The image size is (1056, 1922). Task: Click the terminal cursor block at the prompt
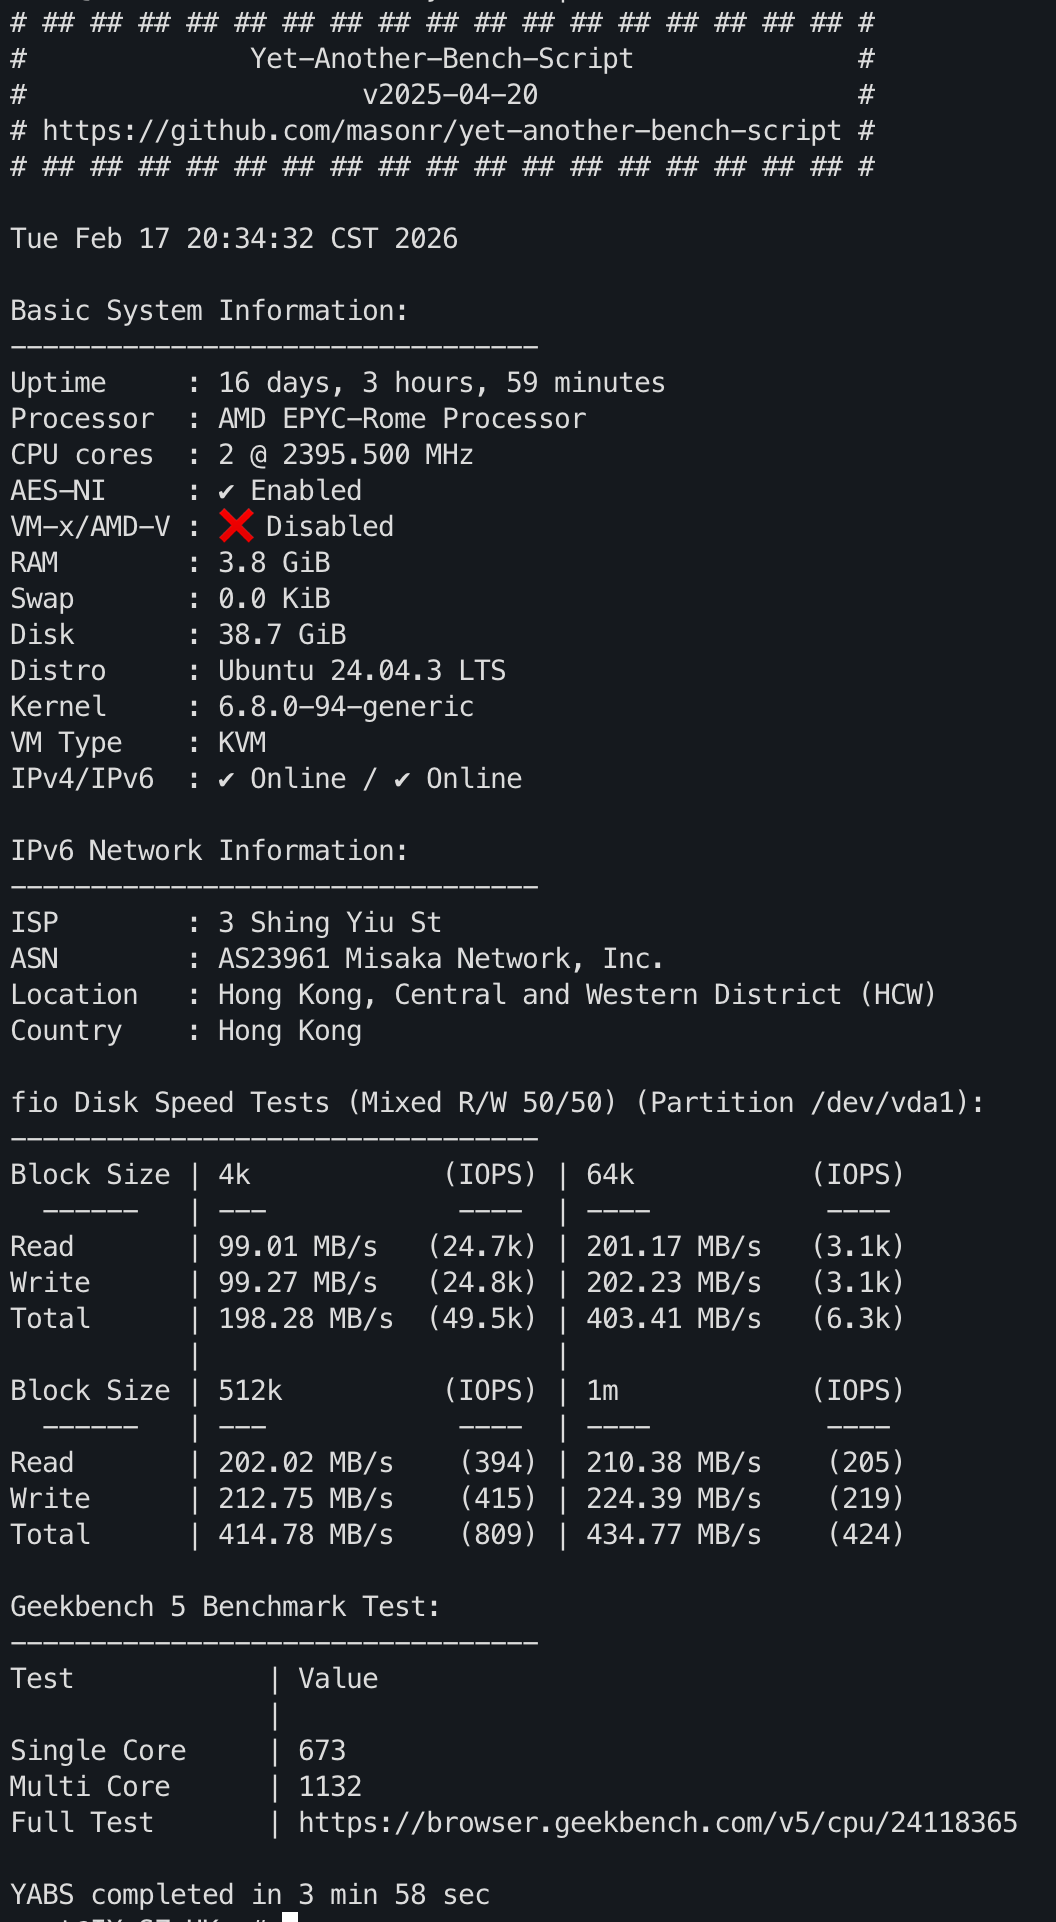pyautogui.click(x=290, y=1916)
